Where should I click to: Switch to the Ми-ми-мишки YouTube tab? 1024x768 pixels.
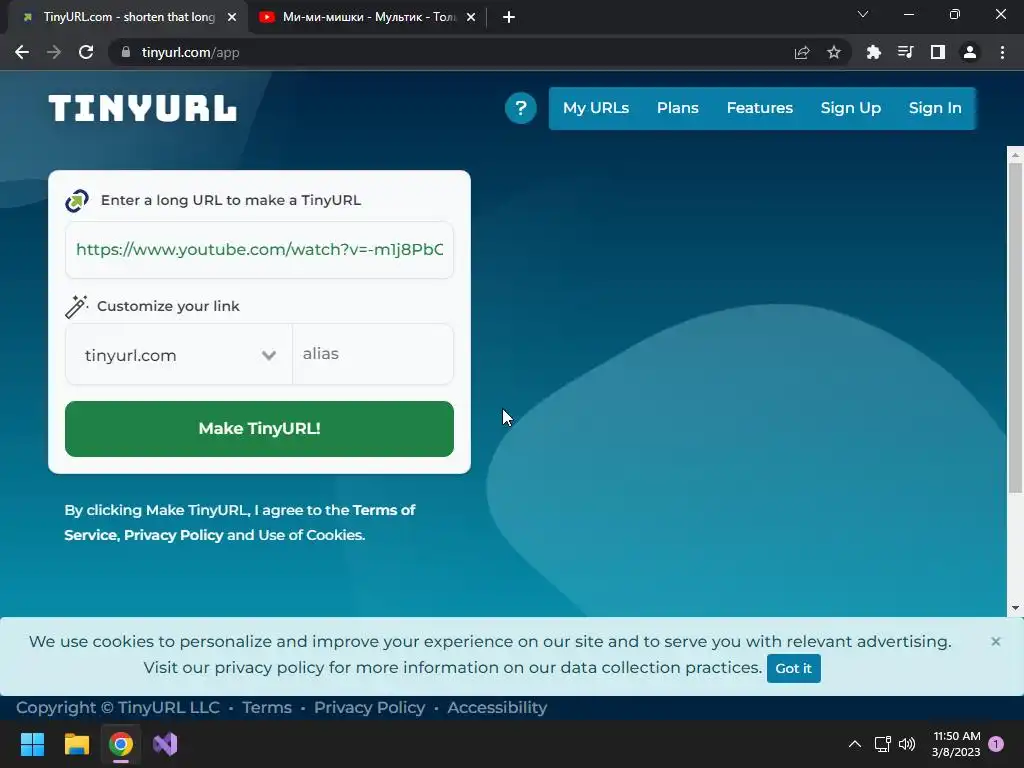pos(369,18)
